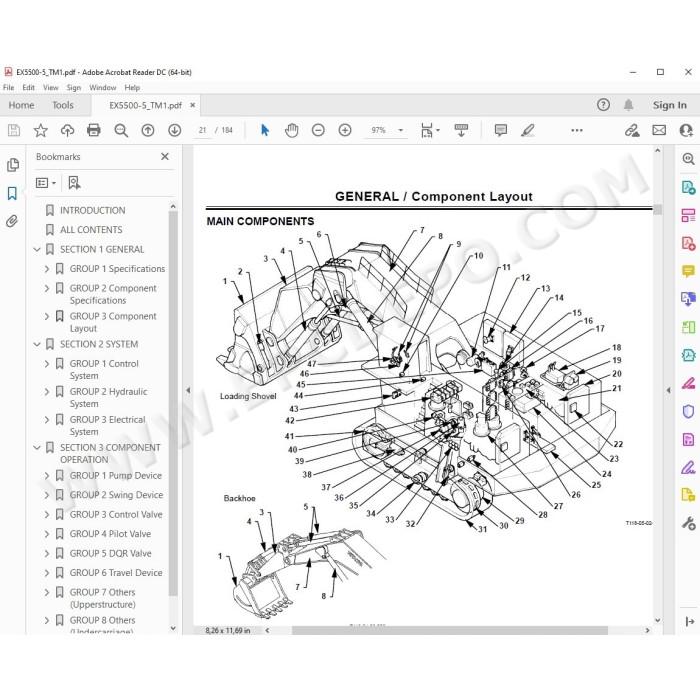Go to the next page arrow
The image size is (700, 700).
[x=175, y=130]
